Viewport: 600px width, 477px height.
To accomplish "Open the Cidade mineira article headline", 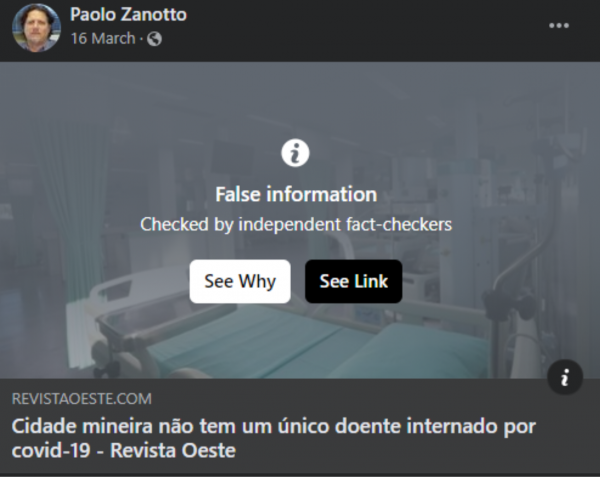I will [x=274, y=438].
